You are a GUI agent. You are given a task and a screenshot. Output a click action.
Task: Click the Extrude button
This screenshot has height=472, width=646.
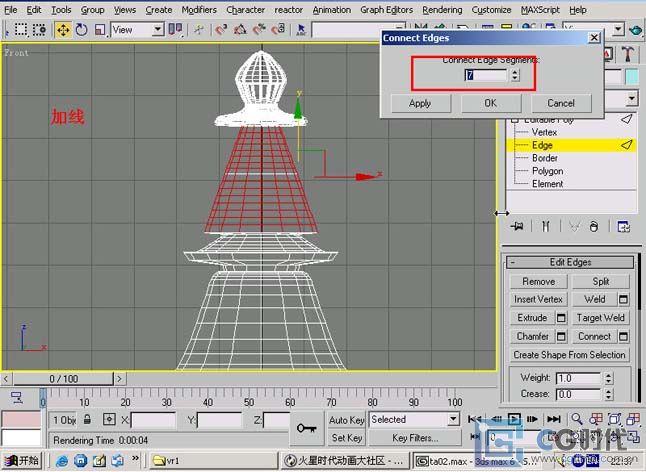(532, 318)
